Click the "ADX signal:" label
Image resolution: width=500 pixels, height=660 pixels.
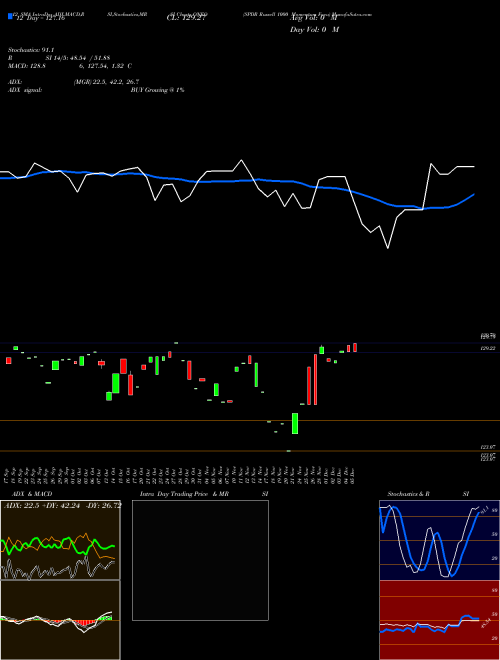click(x=25, y=90)
